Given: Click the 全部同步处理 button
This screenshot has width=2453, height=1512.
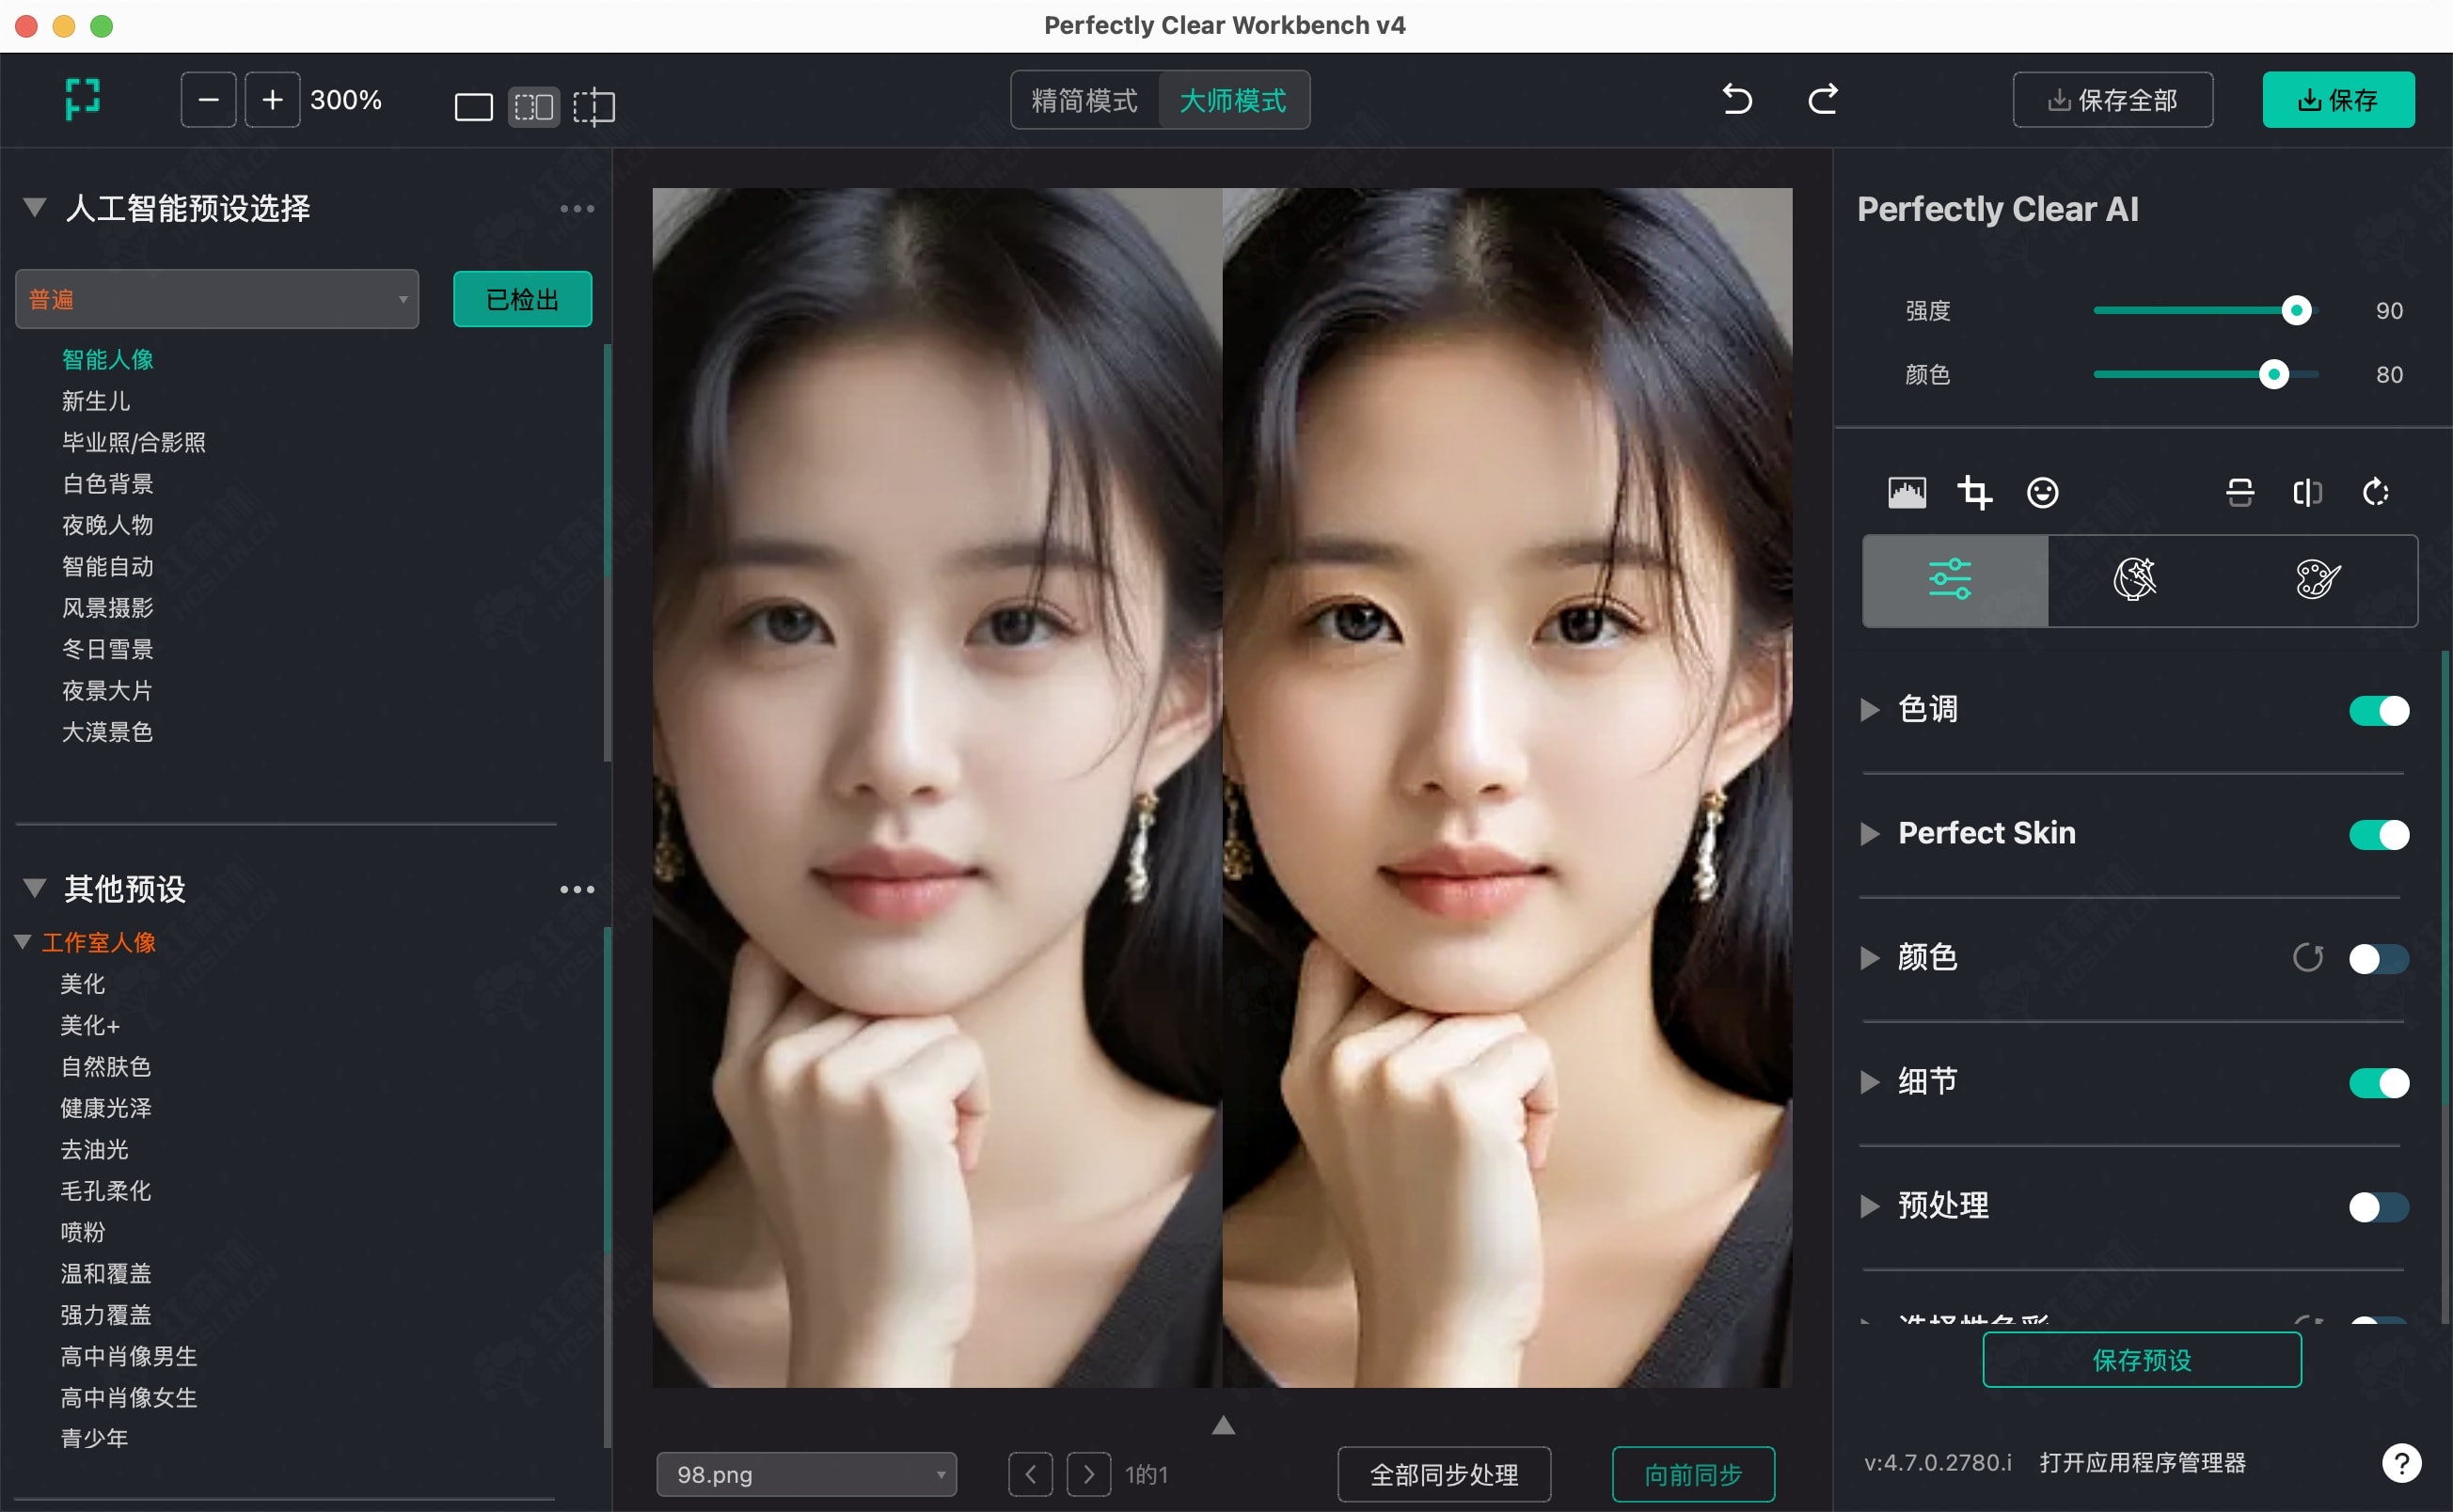Looking at the screenshot, I should [1443, 1474].
